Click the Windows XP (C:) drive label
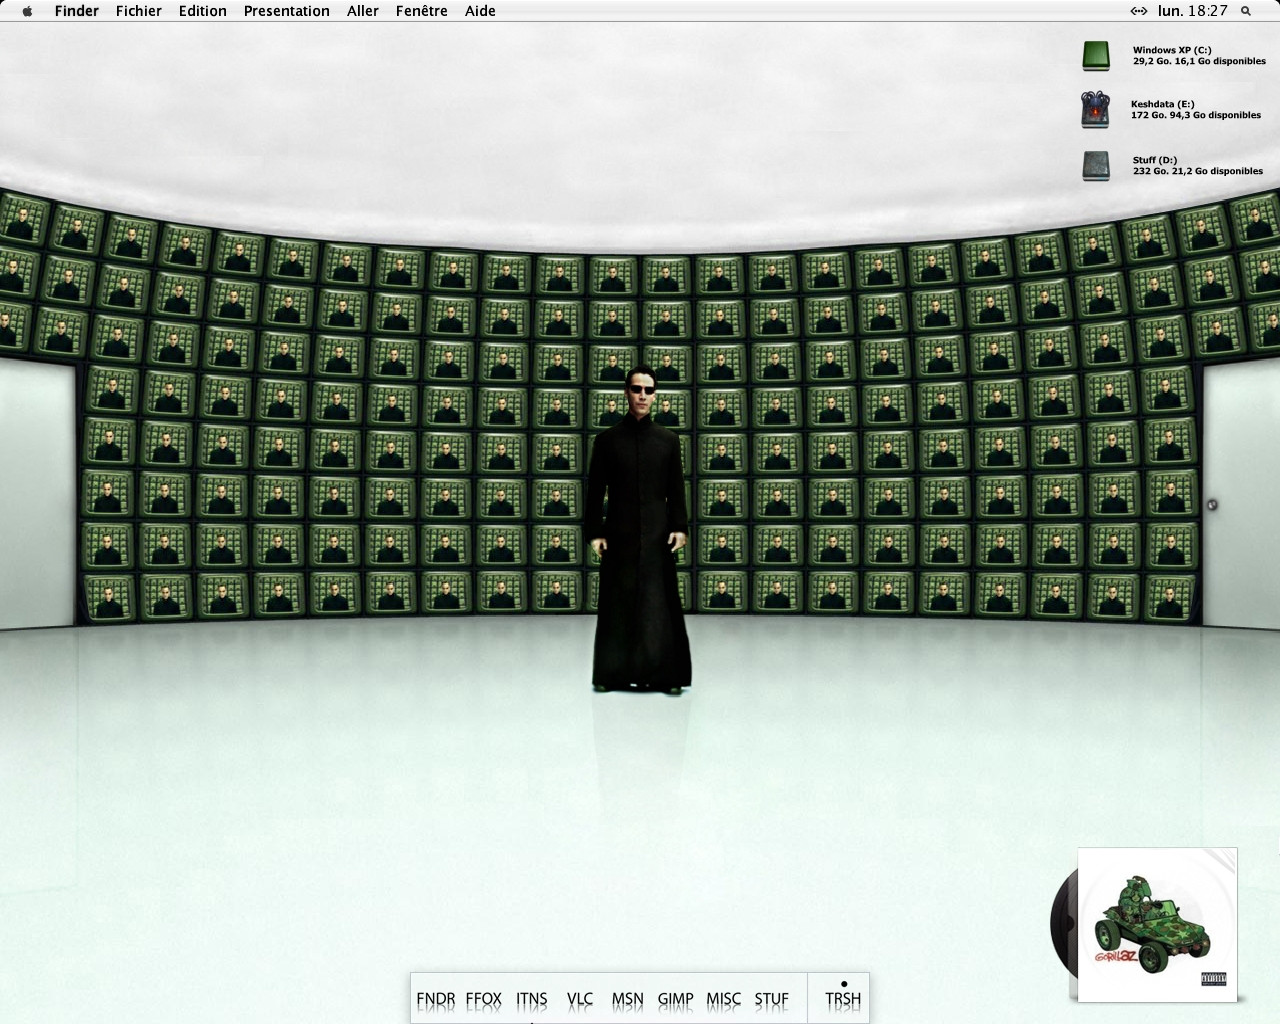 [1199, 55]
